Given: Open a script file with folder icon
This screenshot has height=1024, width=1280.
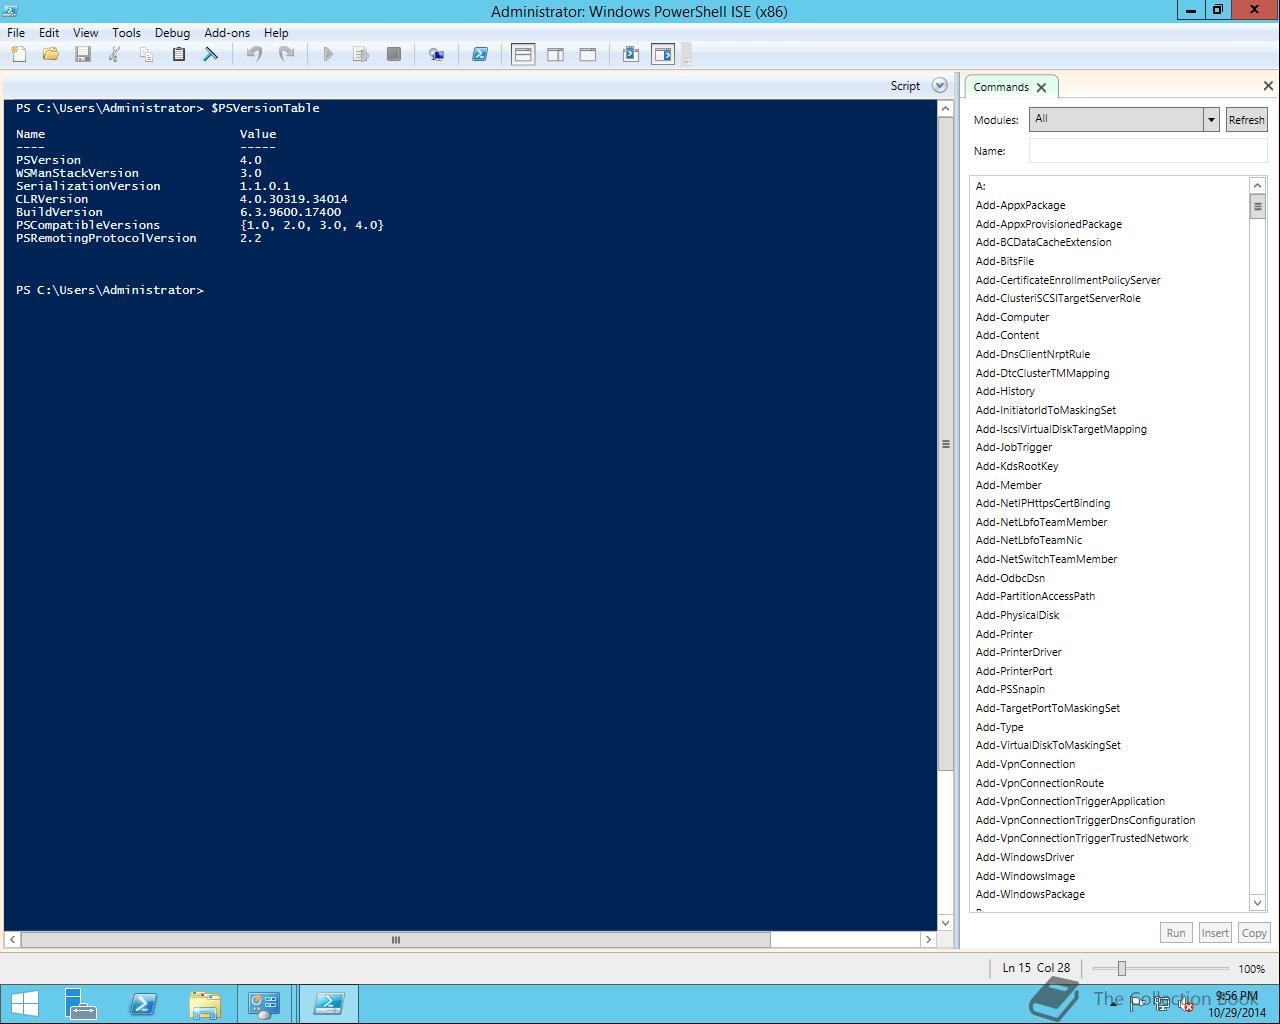Looking at the screenshot, I should [50, 55].
